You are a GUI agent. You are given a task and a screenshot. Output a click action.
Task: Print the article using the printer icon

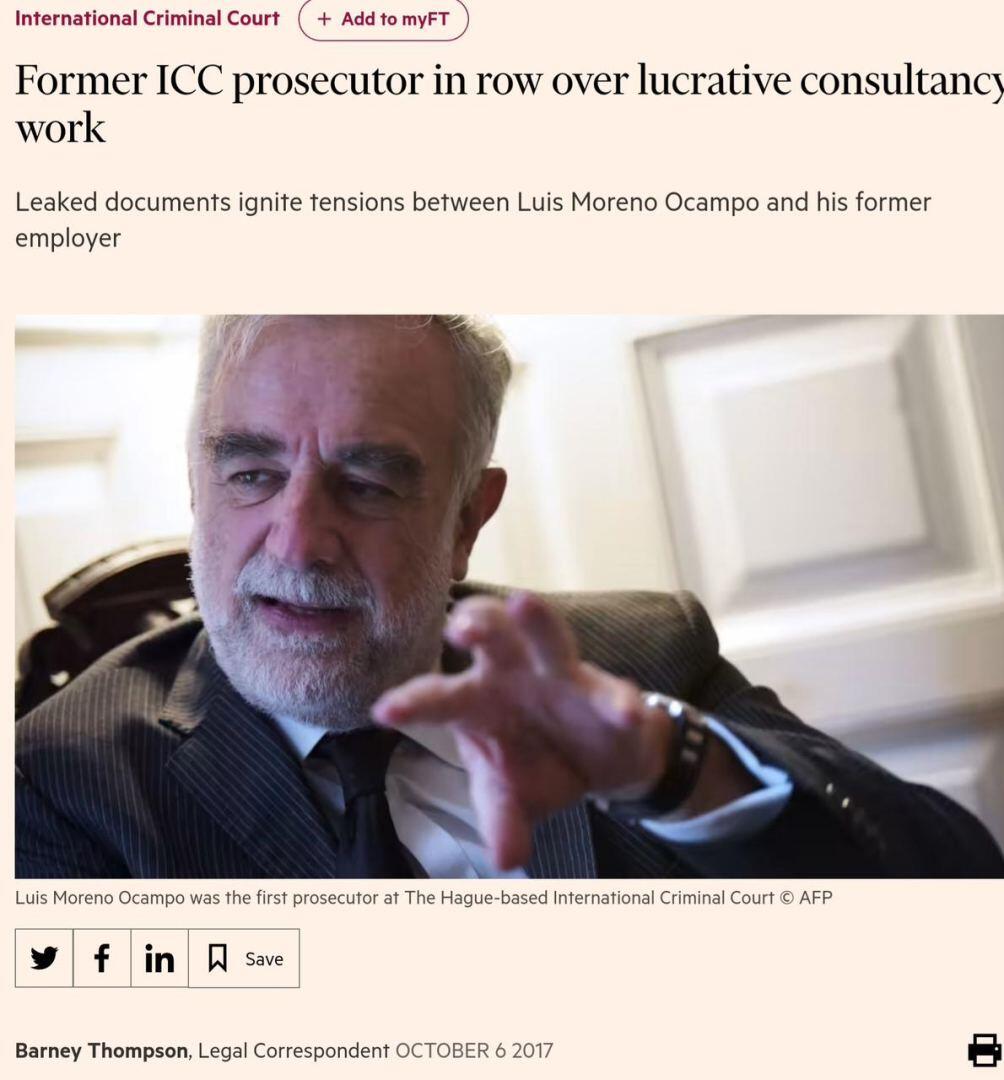(984, 1050)
